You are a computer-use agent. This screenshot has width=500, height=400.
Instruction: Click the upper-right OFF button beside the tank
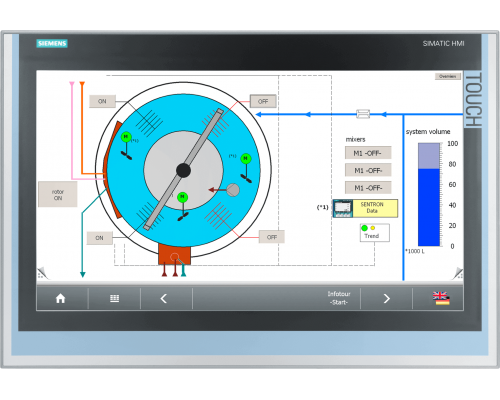tap(263, 101)
